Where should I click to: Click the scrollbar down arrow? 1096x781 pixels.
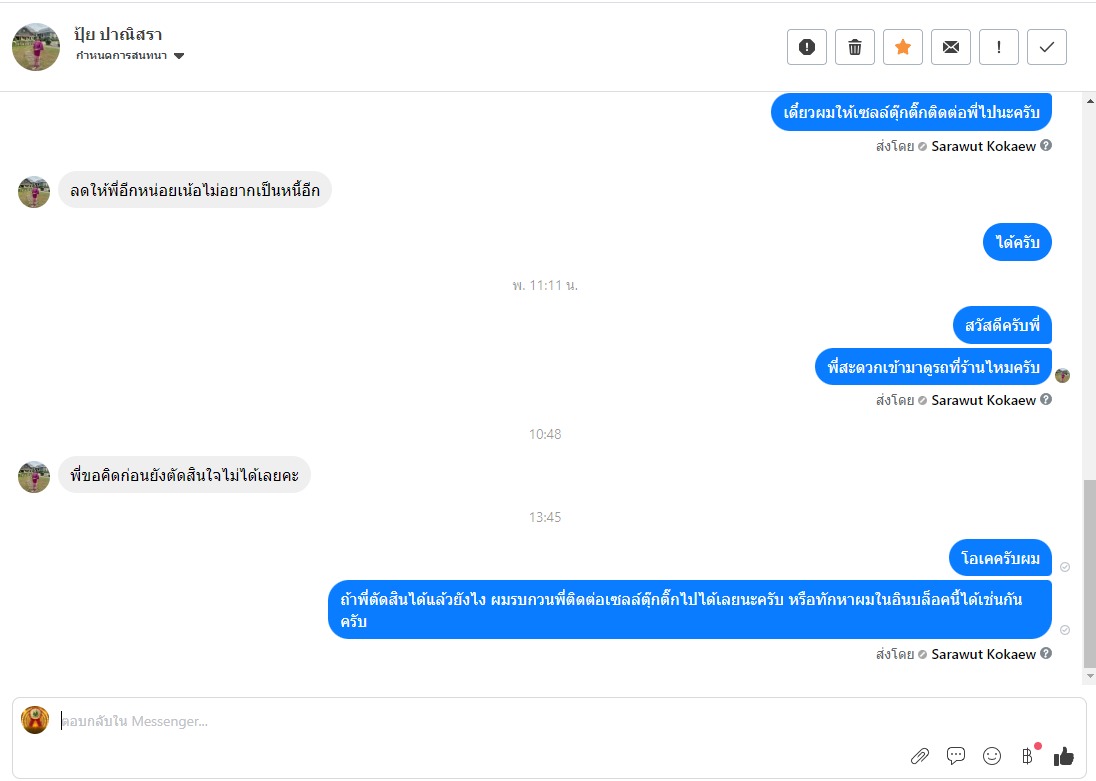tap(1090, 676)
